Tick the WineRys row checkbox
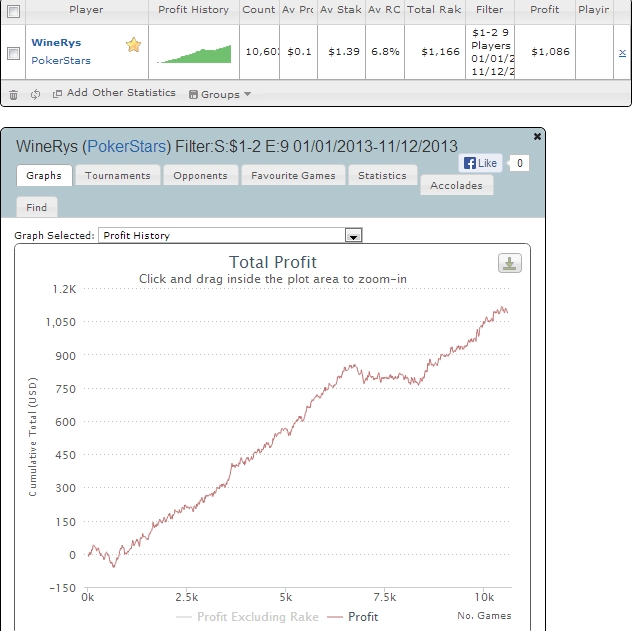The image size is (634, 631). click(13, 53)
